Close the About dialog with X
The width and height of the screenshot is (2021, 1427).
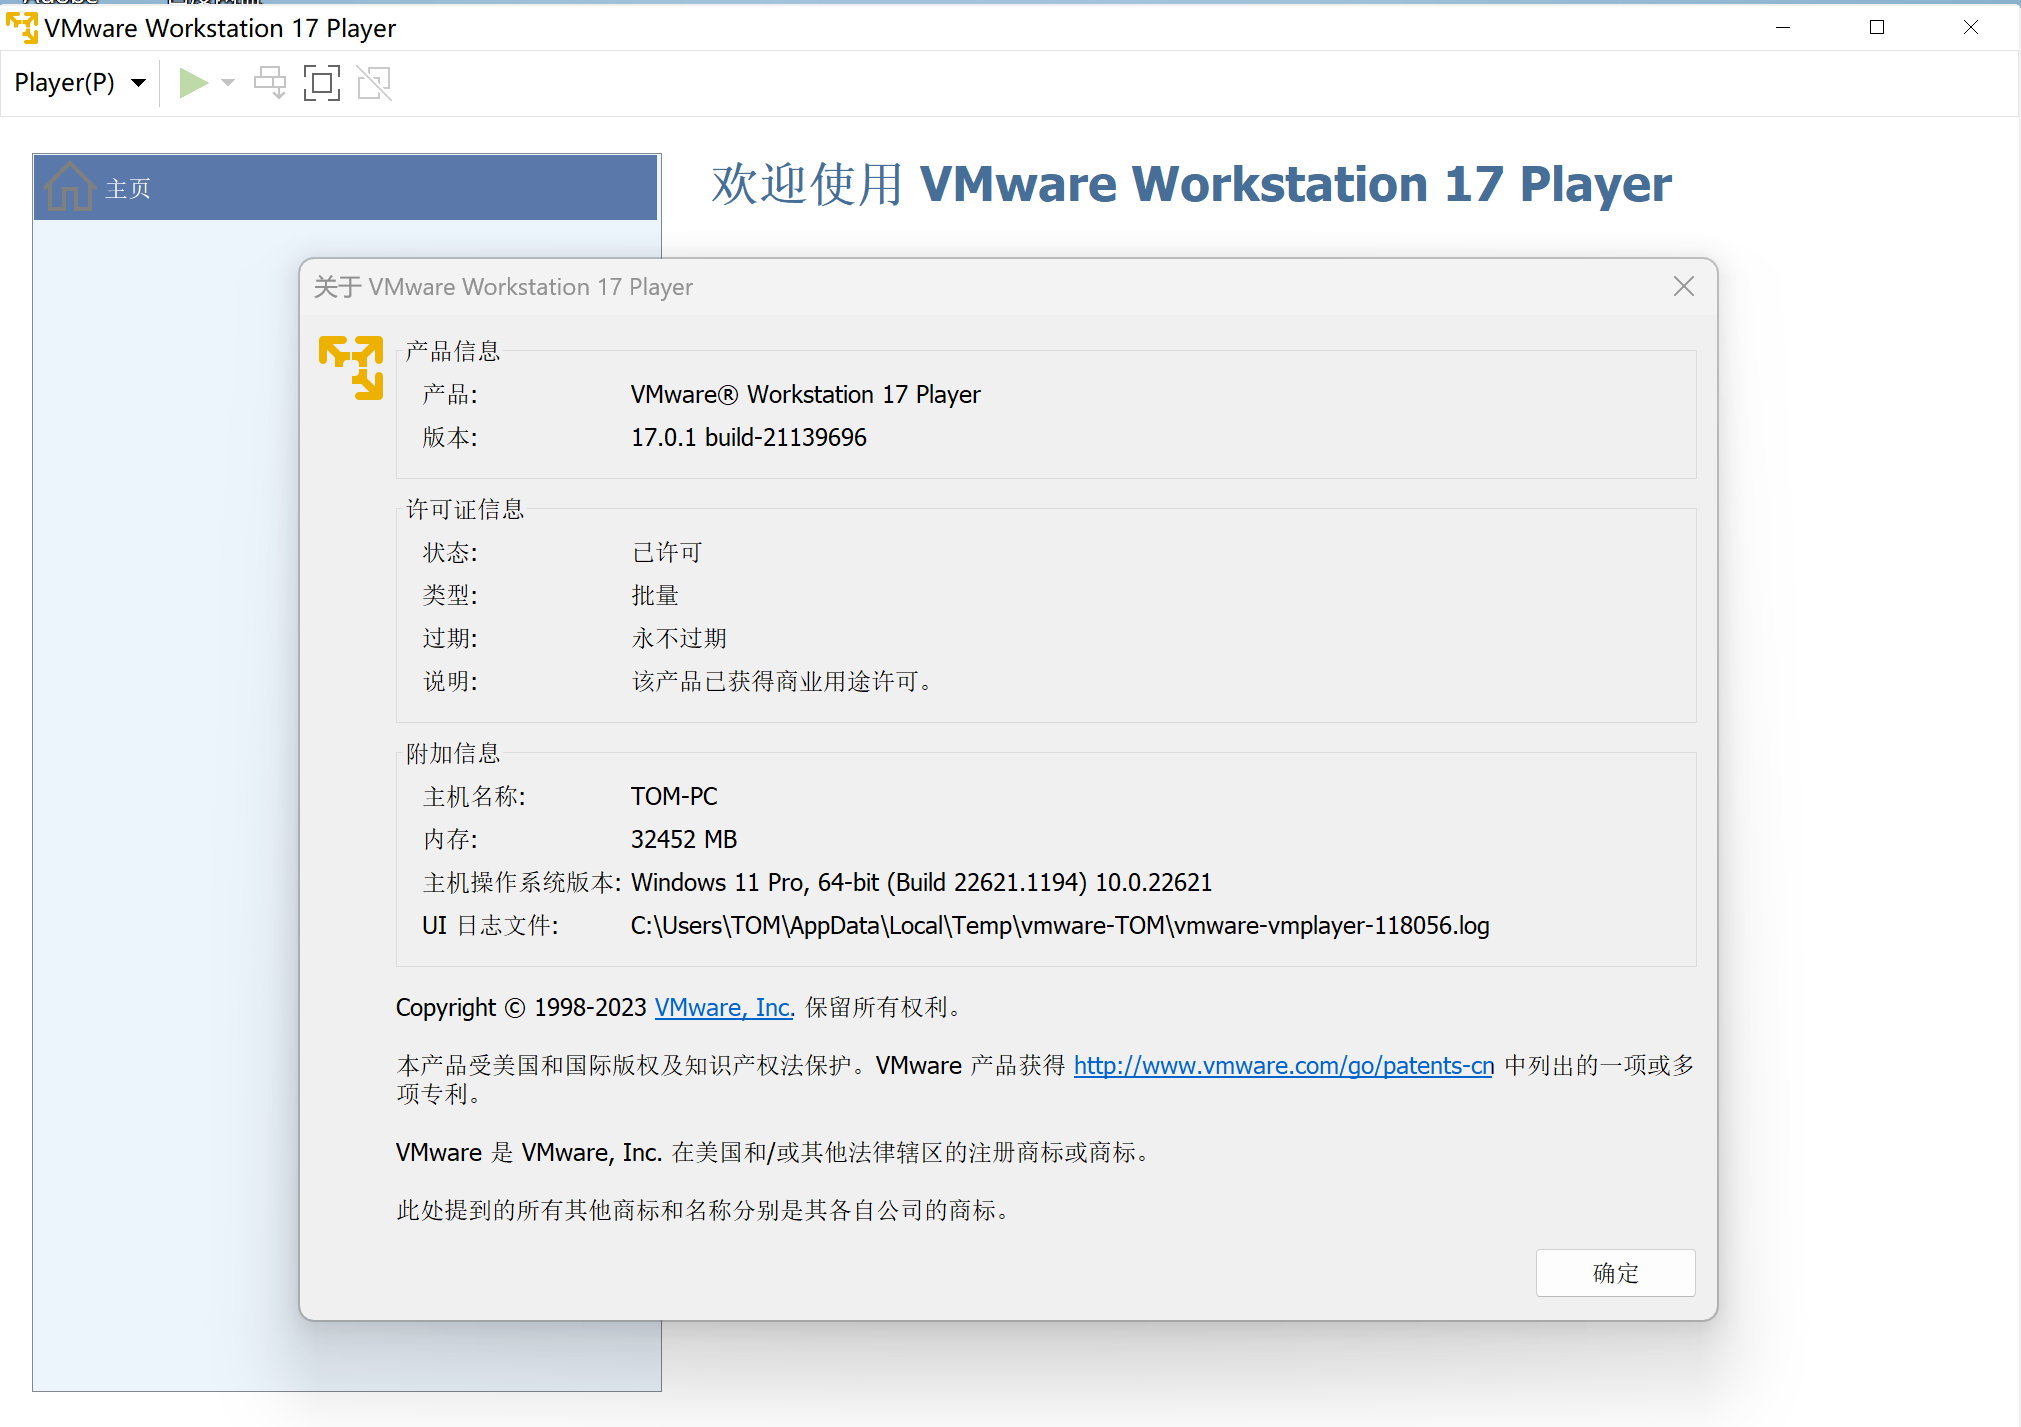[1684, 287]
